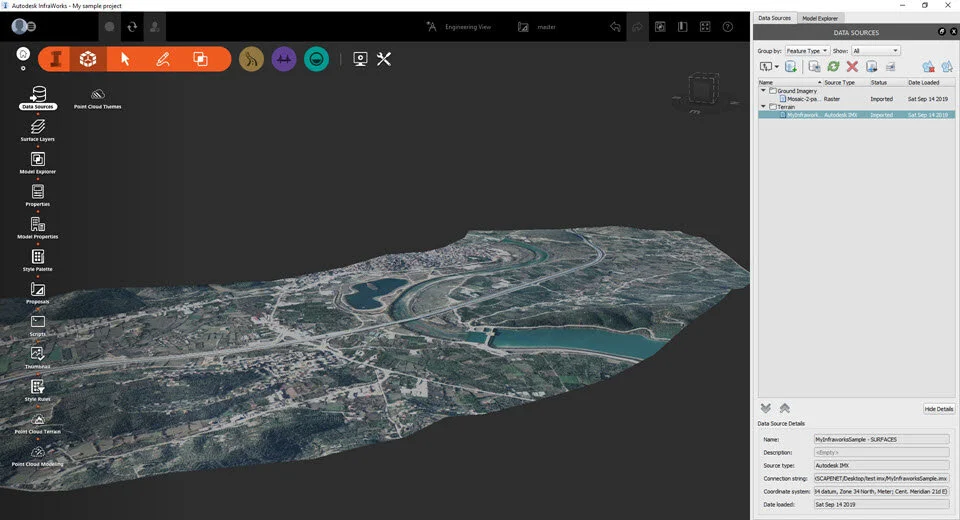This screenshot has height=520, width=960.
Task: Open the Style Rules tool
Action: (x=37, y=390)
